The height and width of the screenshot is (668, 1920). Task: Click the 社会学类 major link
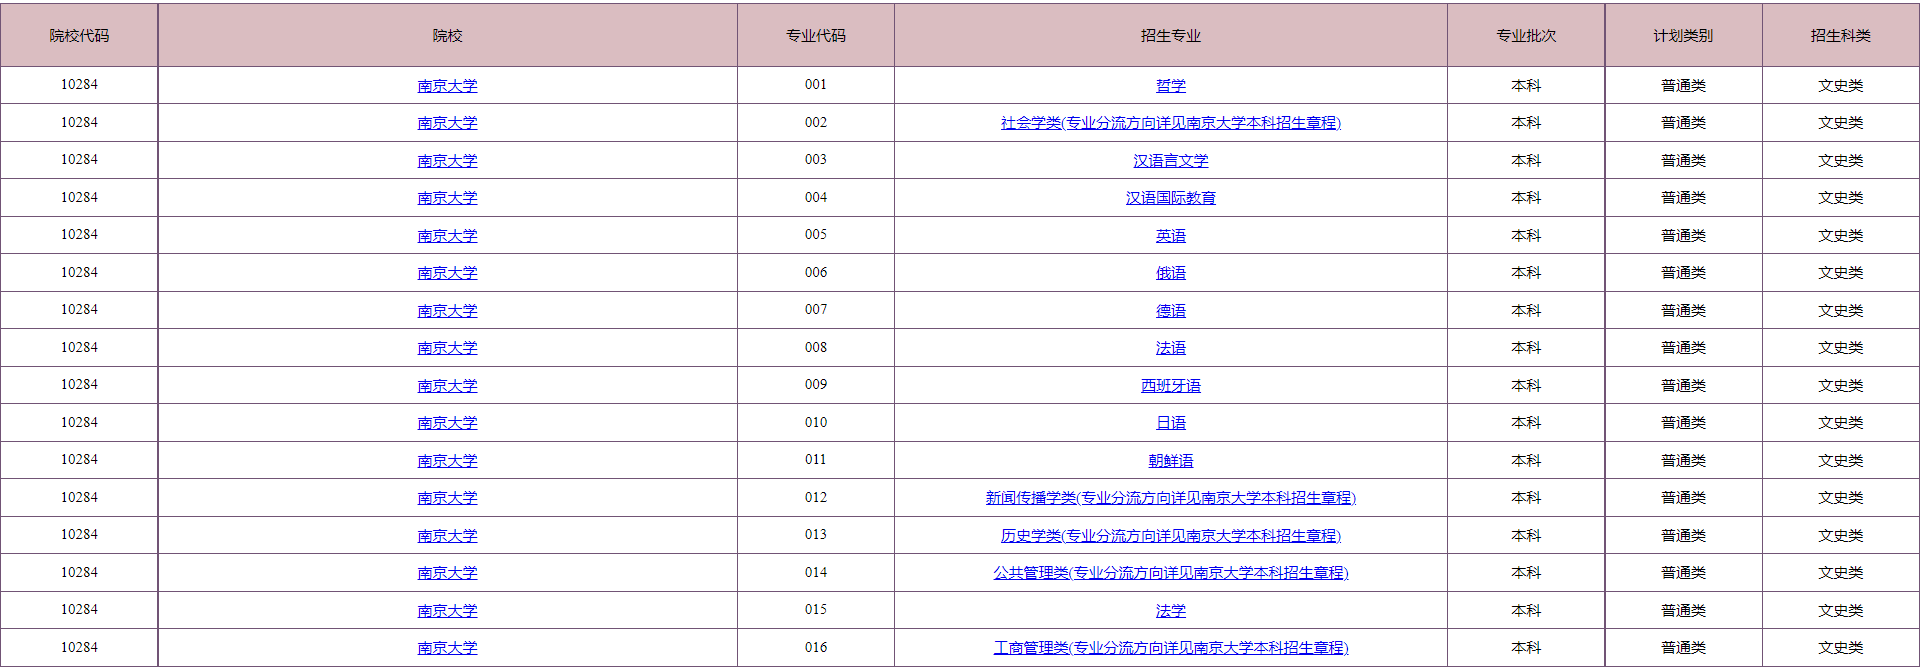[1170, 123]
